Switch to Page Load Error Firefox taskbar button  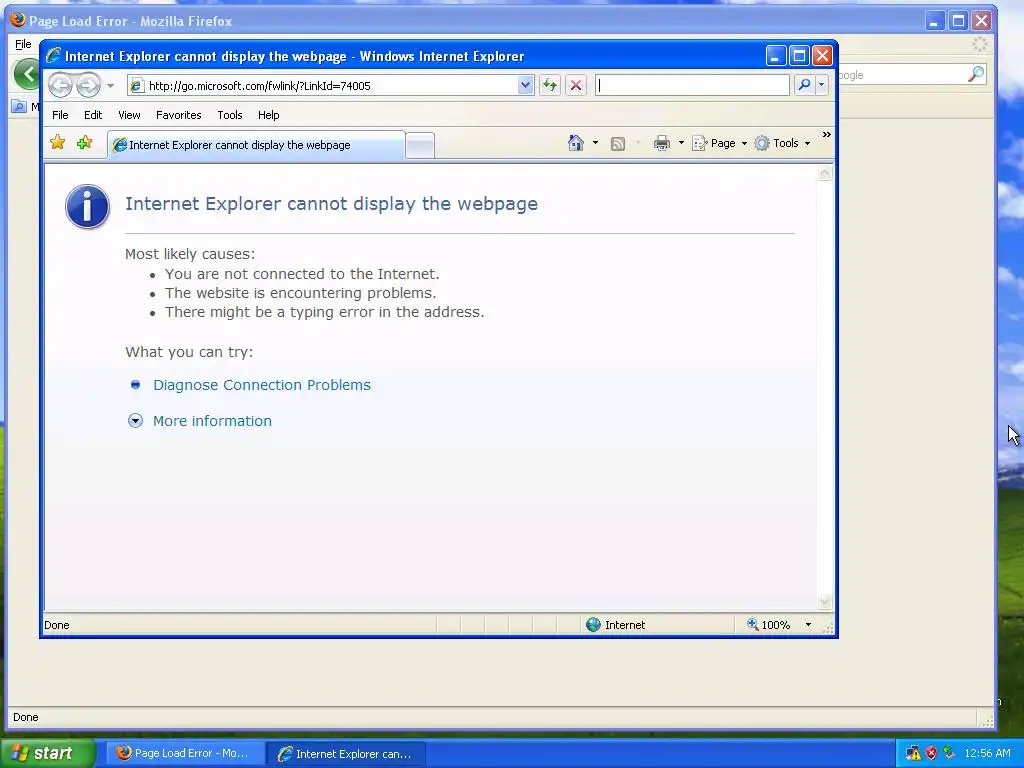click(184, 754)
